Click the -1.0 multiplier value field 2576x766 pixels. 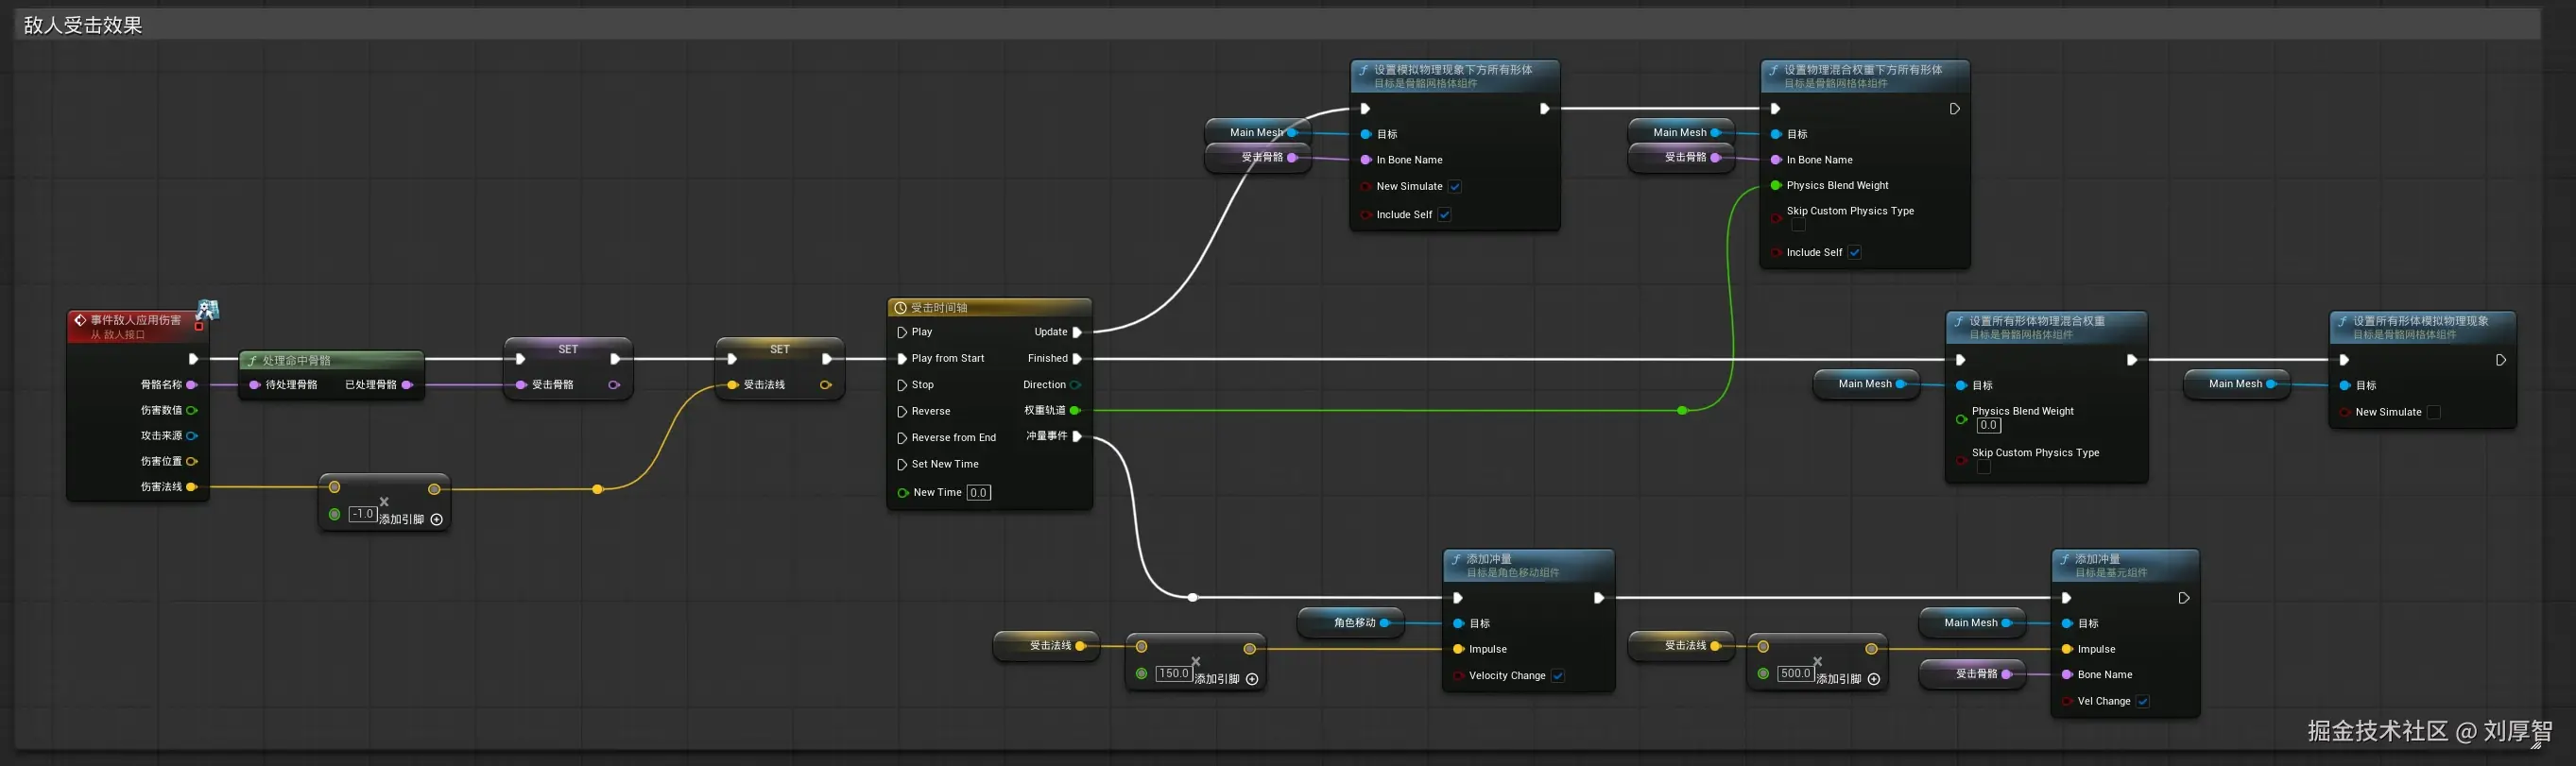click(x=362, y=514)
